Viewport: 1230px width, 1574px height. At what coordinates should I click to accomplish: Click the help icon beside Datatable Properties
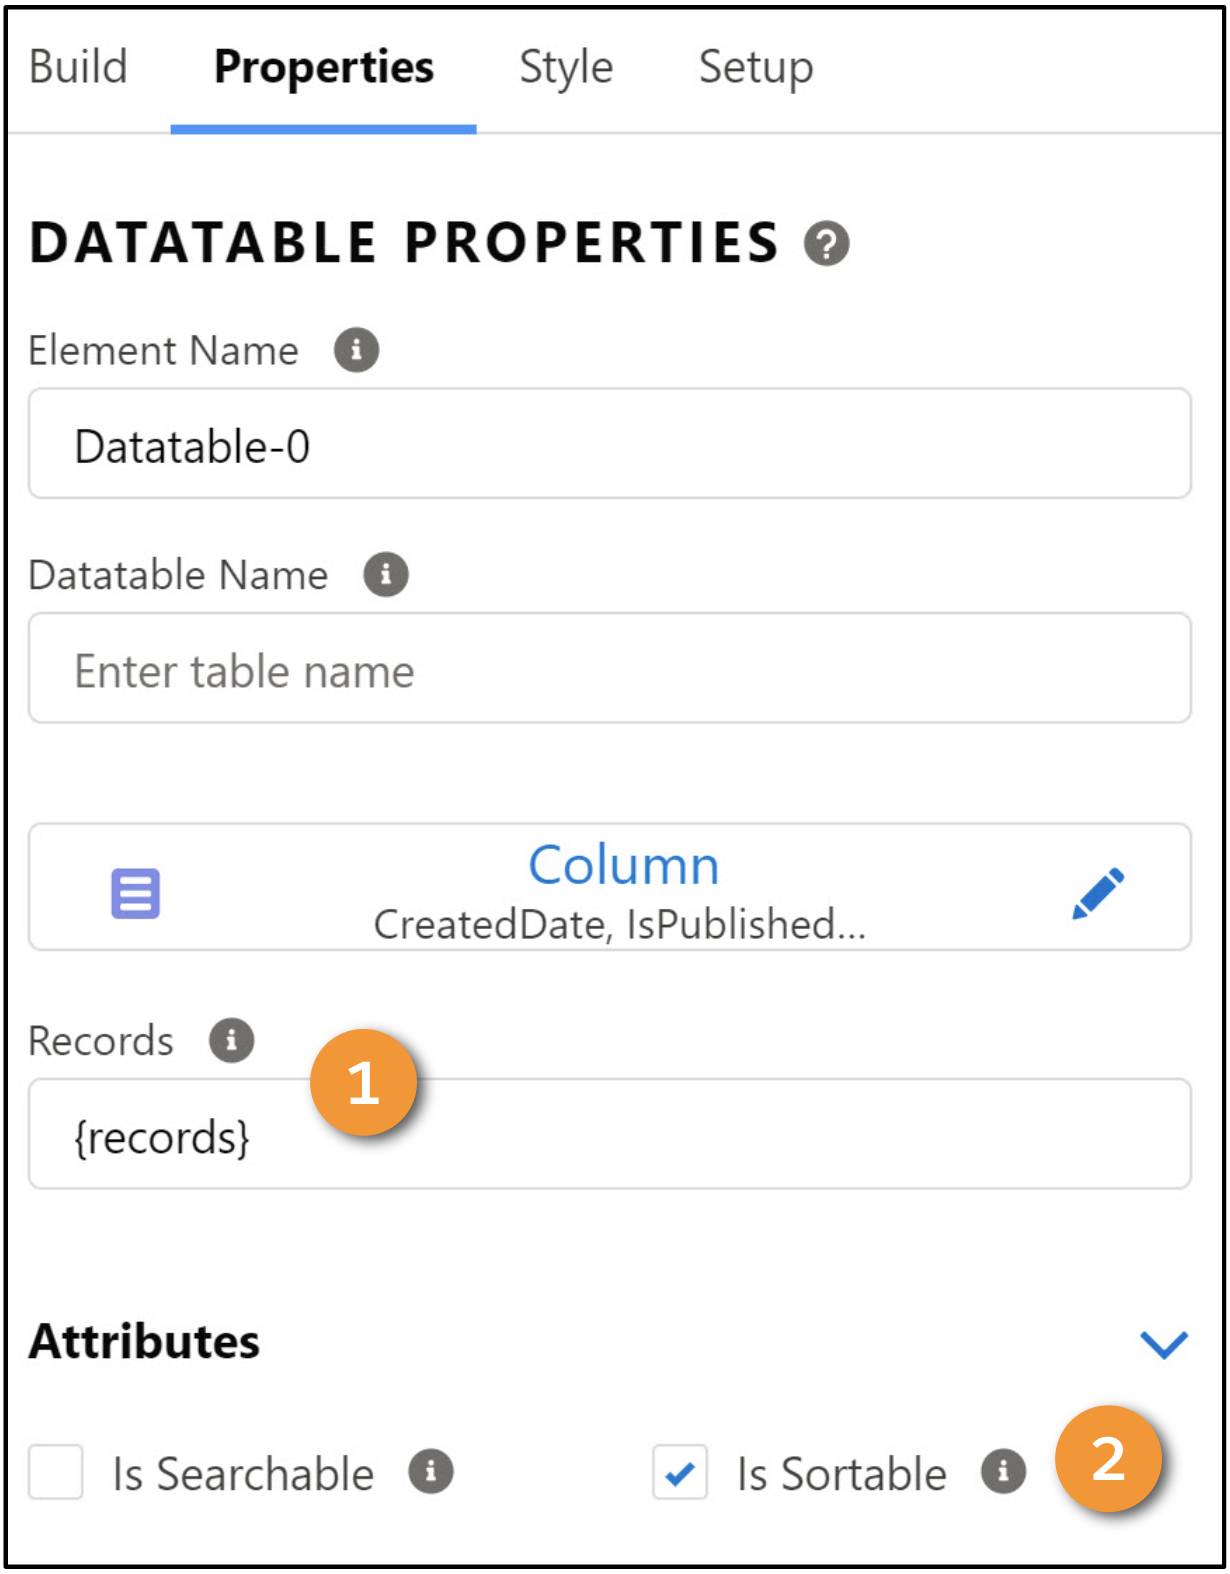[827, 244]
